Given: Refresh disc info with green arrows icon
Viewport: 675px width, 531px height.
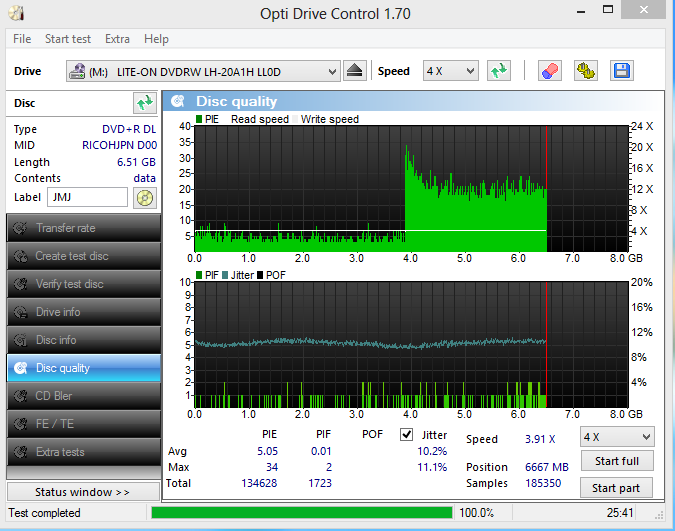Looking at the screenshot, I should pos(145,103).
